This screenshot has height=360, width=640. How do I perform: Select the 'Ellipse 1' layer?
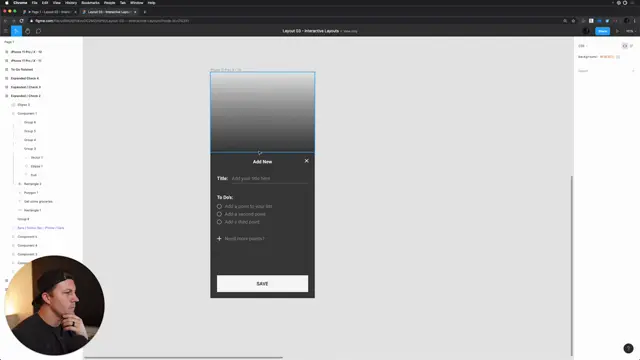pos(37,167)
